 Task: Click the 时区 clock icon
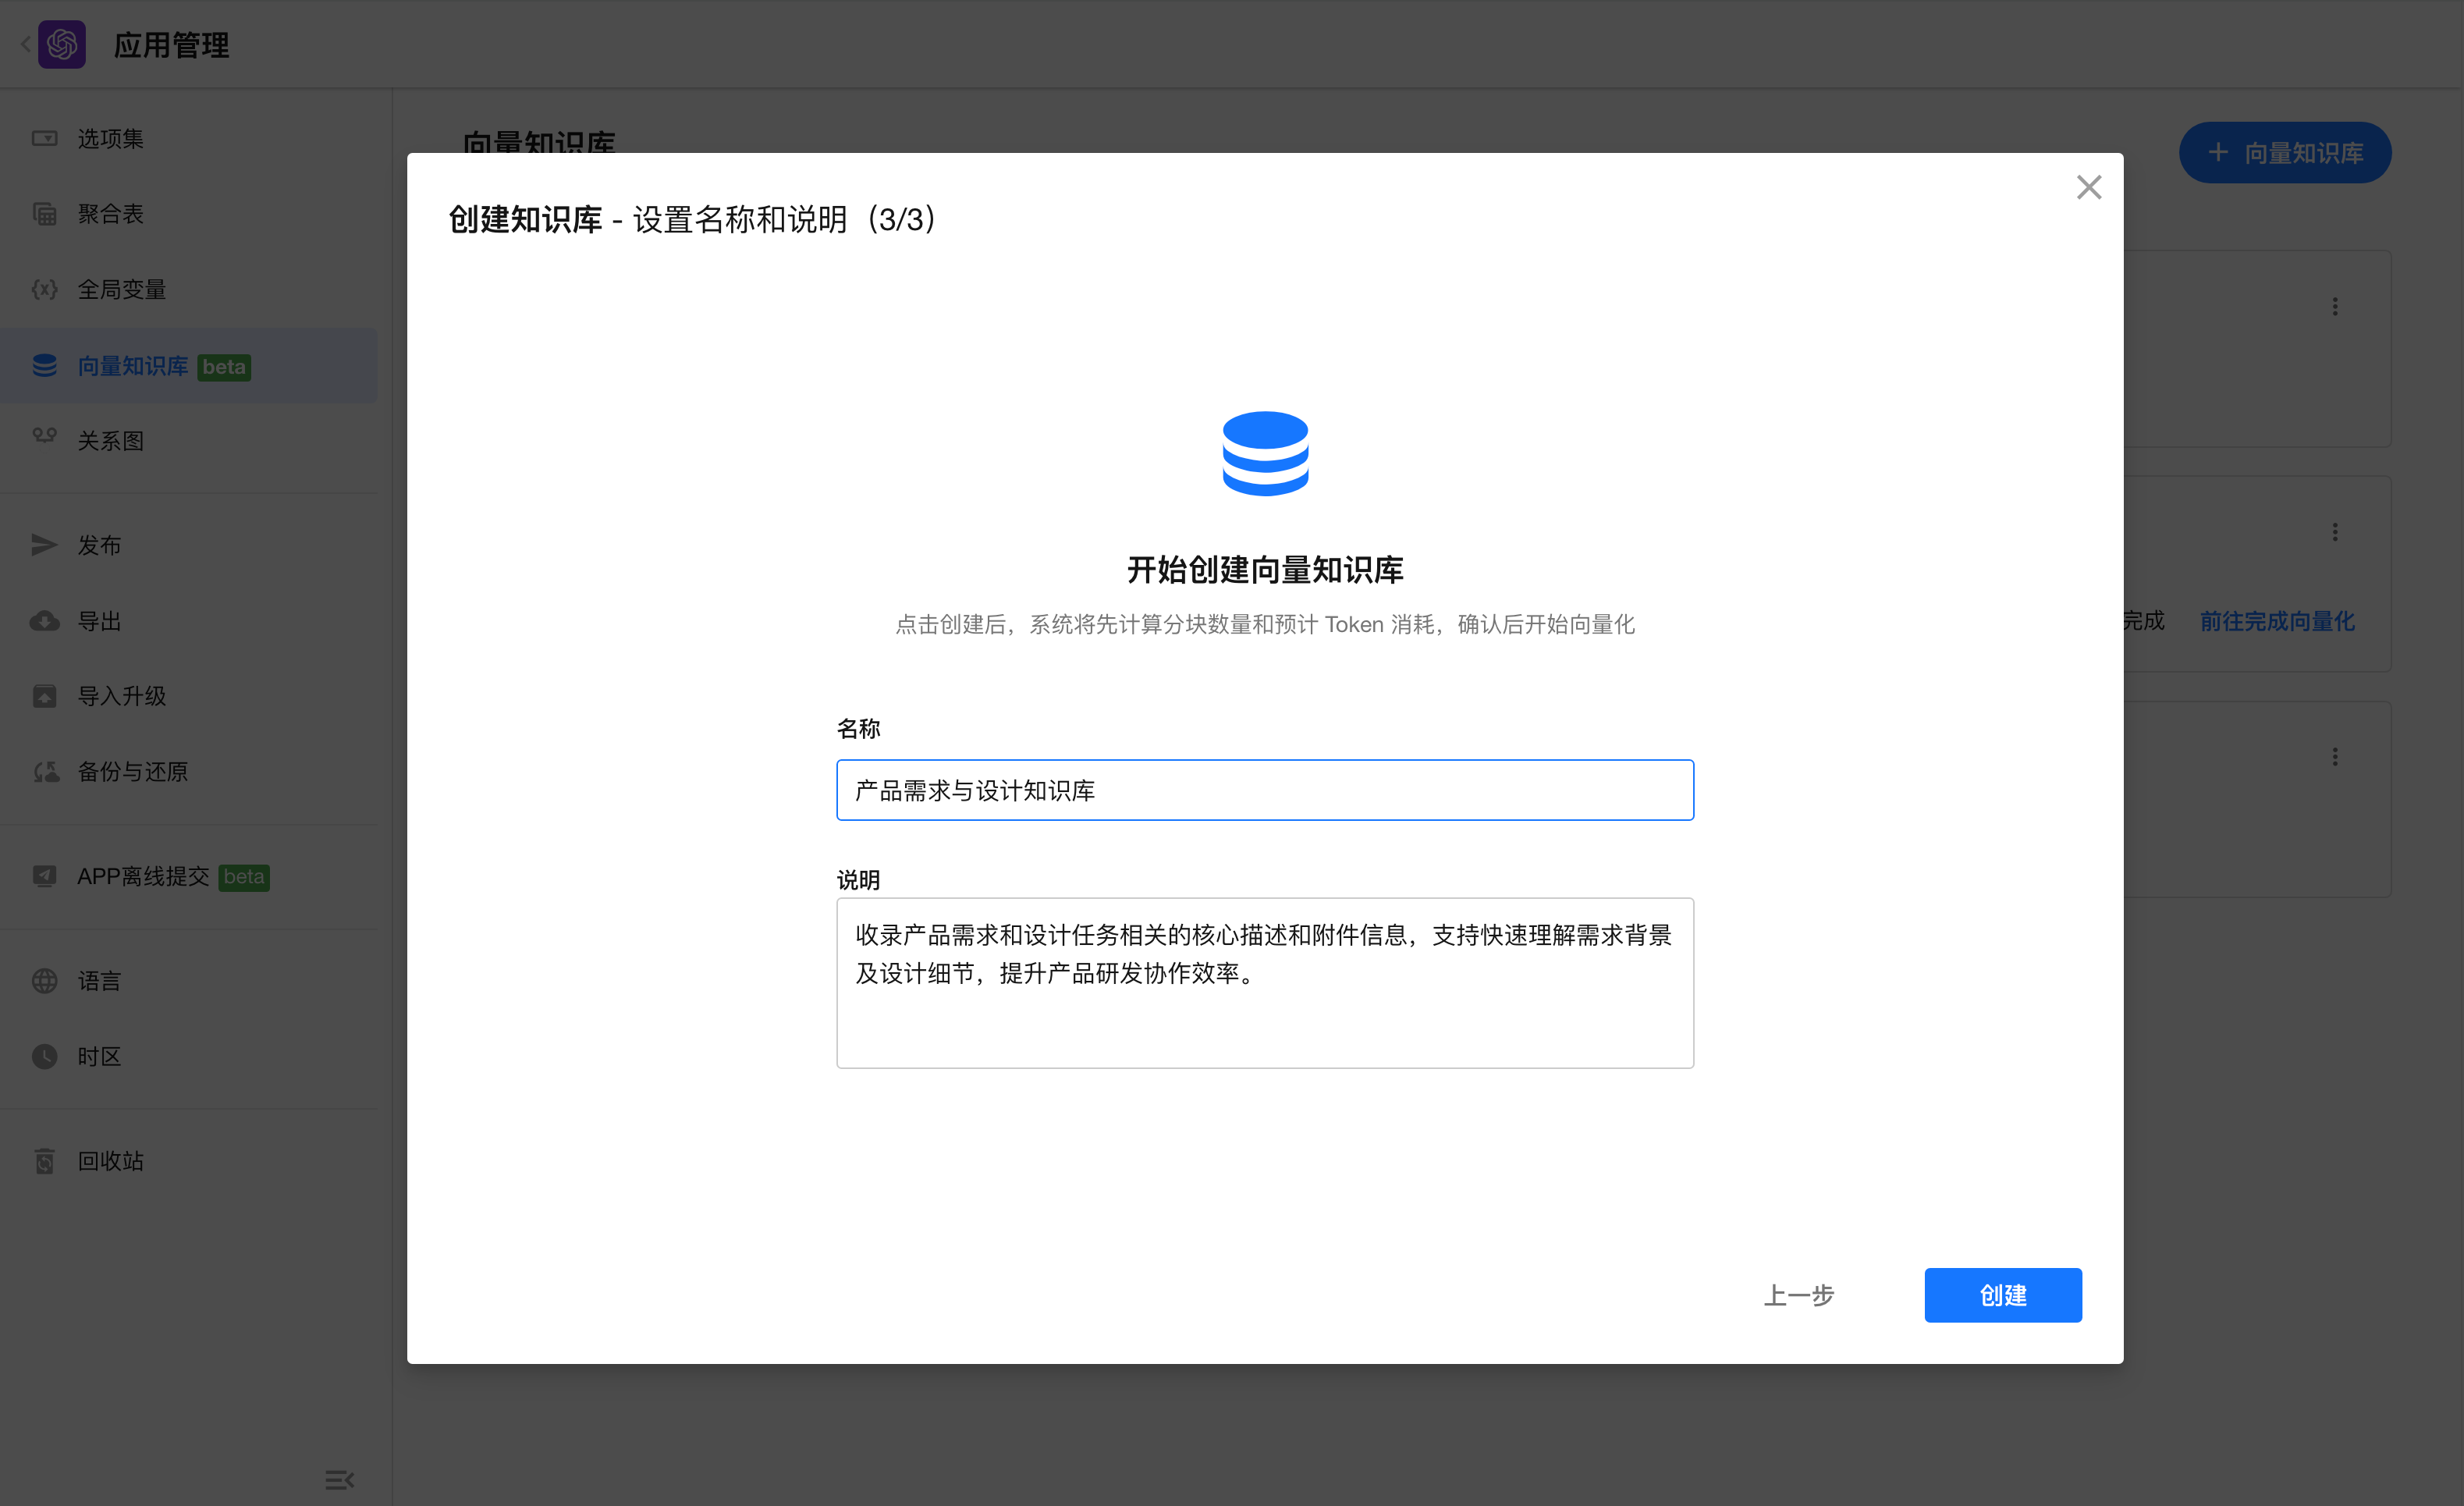pos(44,1057)
